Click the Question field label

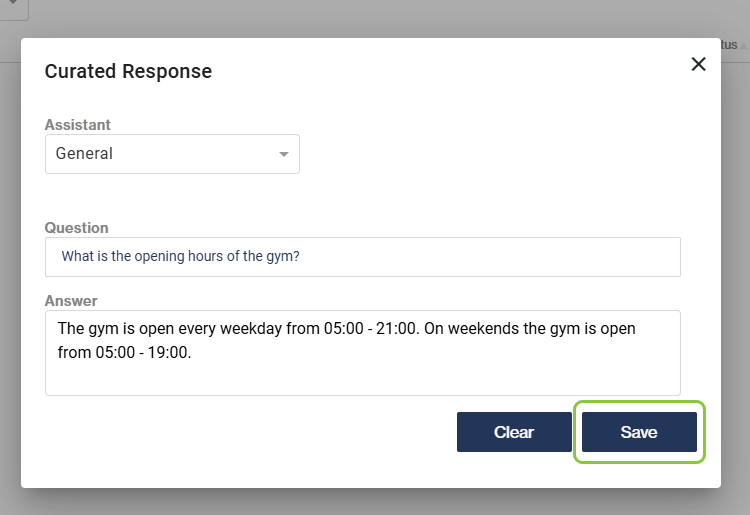click(77, 228)
